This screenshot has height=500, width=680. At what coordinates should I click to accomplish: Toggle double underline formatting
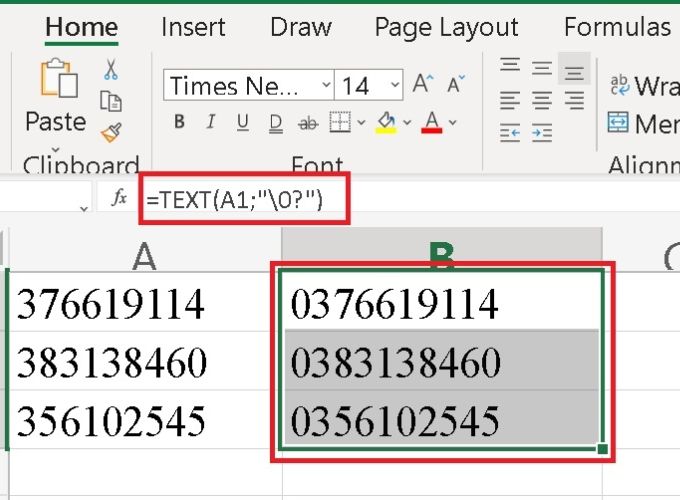[x=275, y=123]
